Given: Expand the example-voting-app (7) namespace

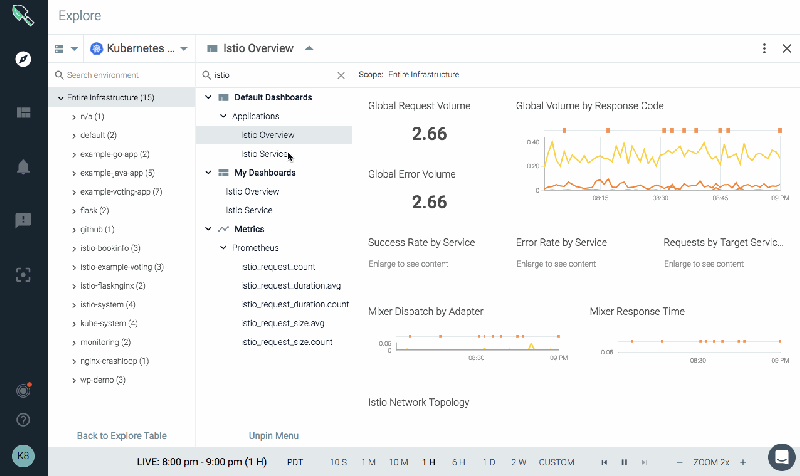Looking at the screenshot, I should pos(74,192).
